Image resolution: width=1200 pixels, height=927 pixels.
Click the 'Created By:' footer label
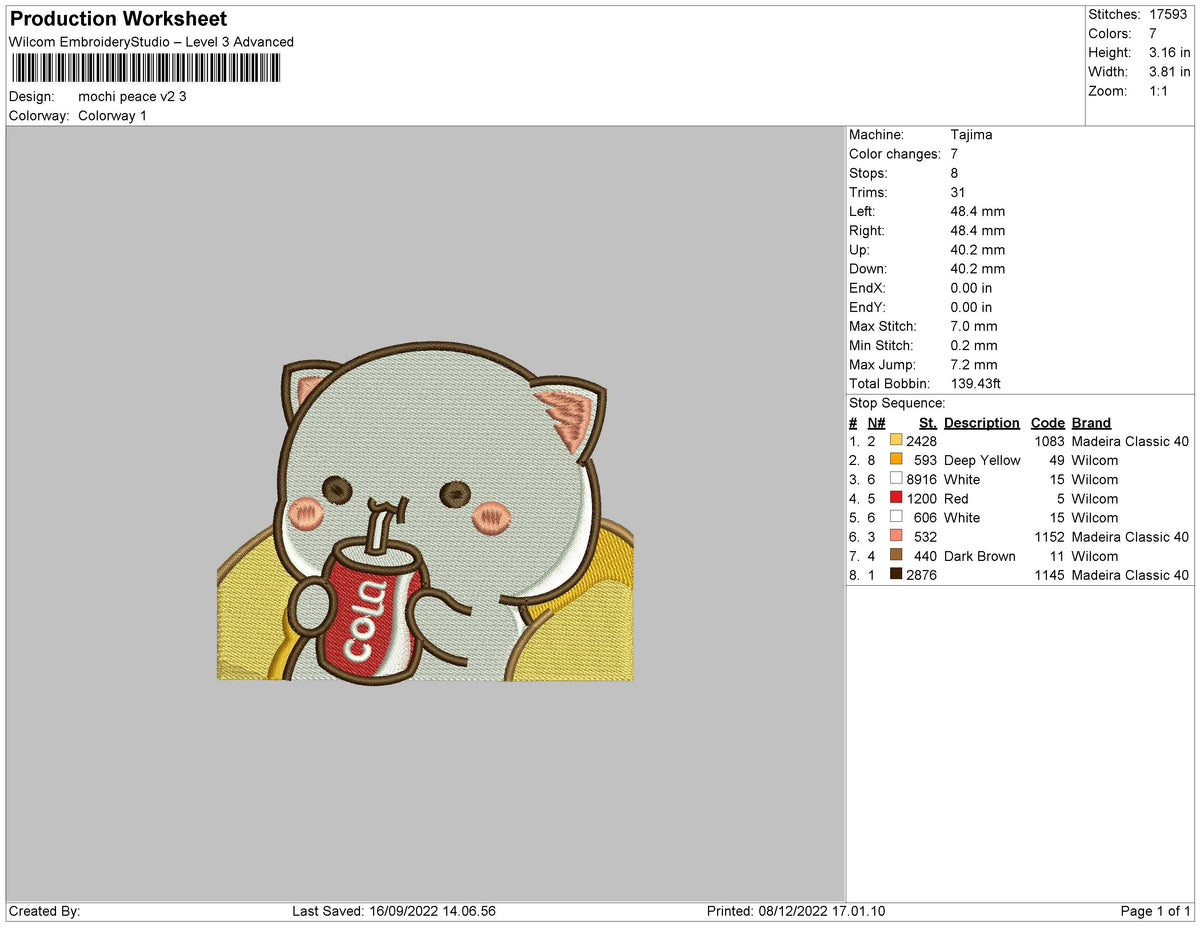coord(44,911)
